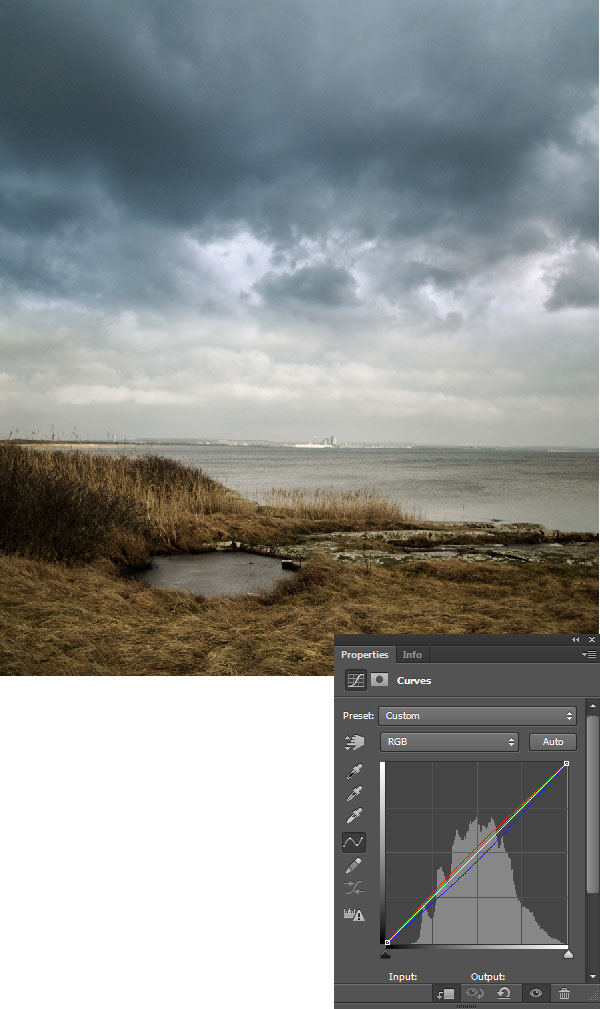This screenshot has width=600, height=1009.
Task: Click the Curves adjustment icon
Action: click(x=355, y=680)
